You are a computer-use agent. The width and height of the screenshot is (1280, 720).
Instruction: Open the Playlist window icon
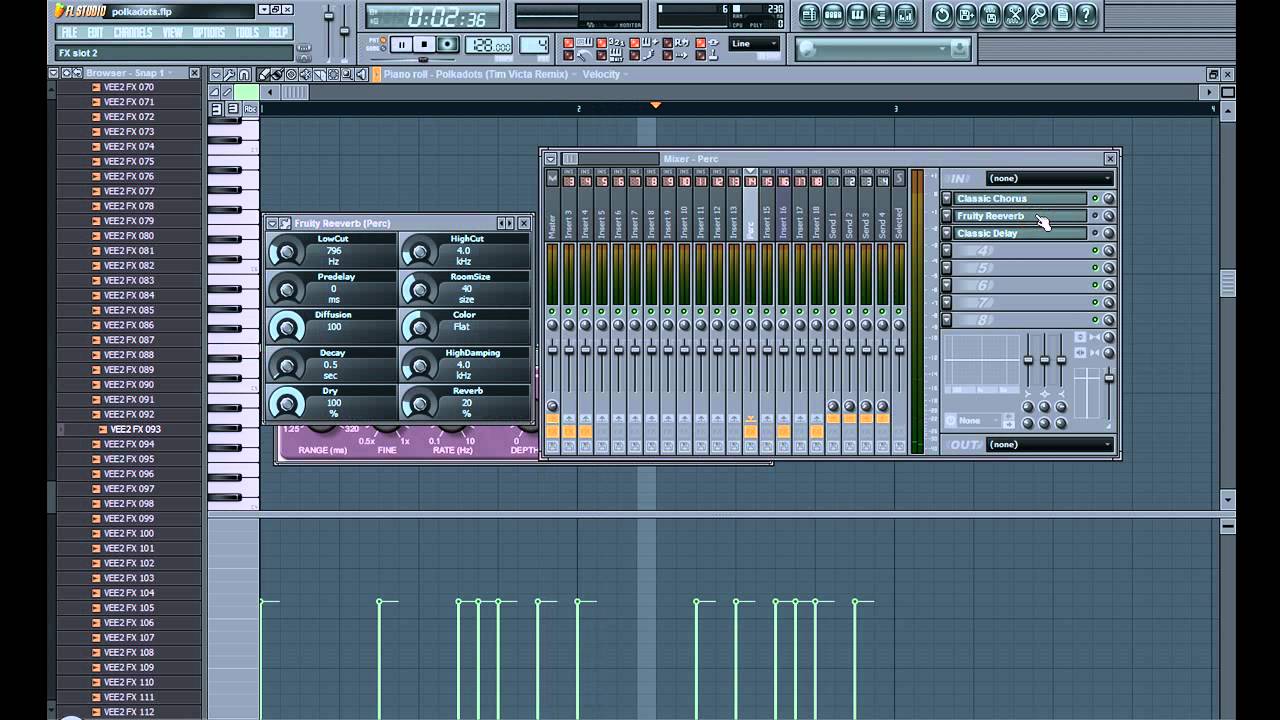[810, 15]
